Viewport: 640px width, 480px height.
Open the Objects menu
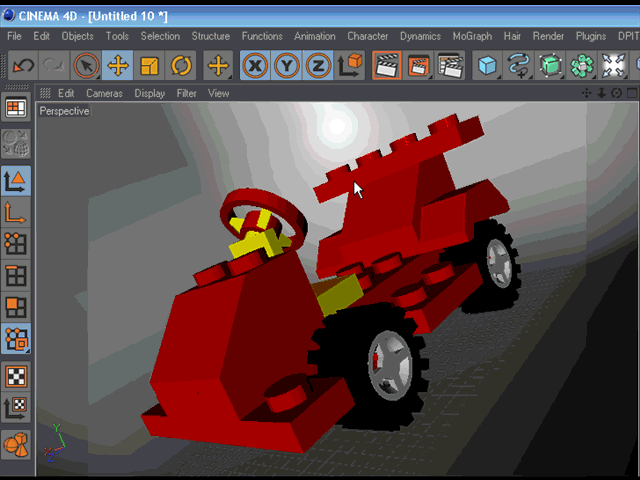coord(78,36)
